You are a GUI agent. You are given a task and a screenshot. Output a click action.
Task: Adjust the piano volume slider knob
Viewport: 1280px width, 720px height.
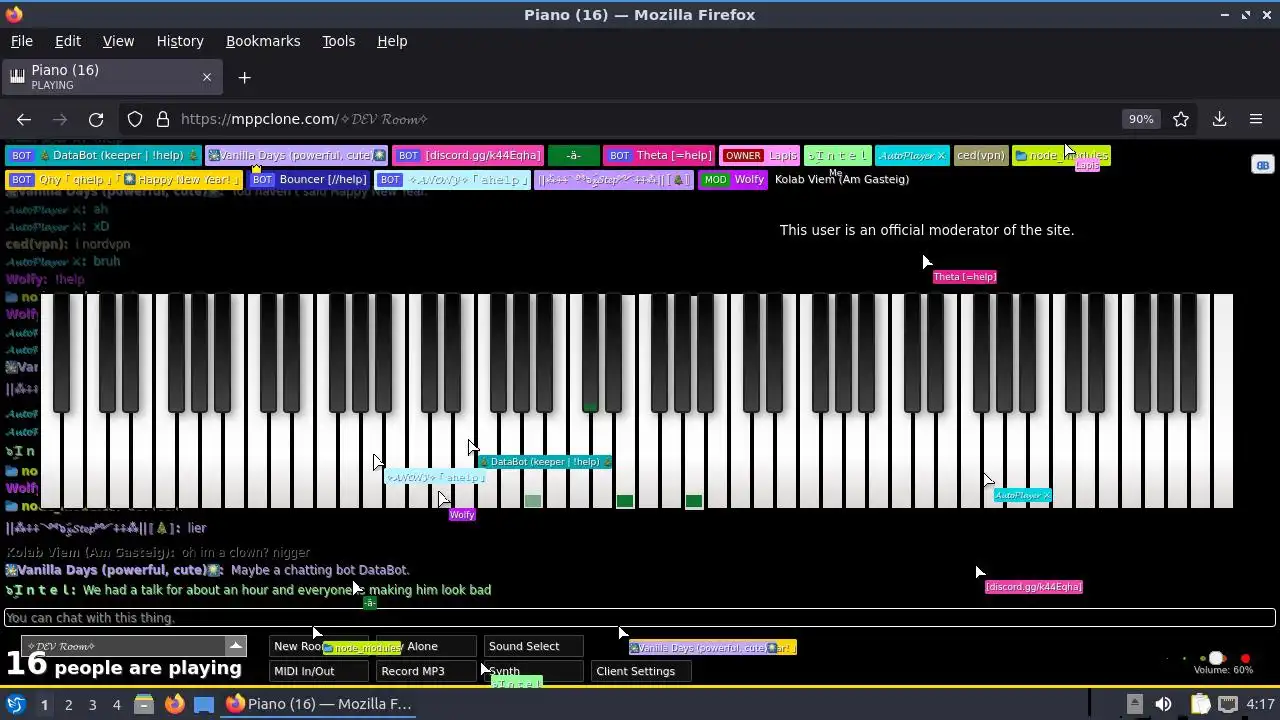pyautogui.click(x=1216, y=658)
